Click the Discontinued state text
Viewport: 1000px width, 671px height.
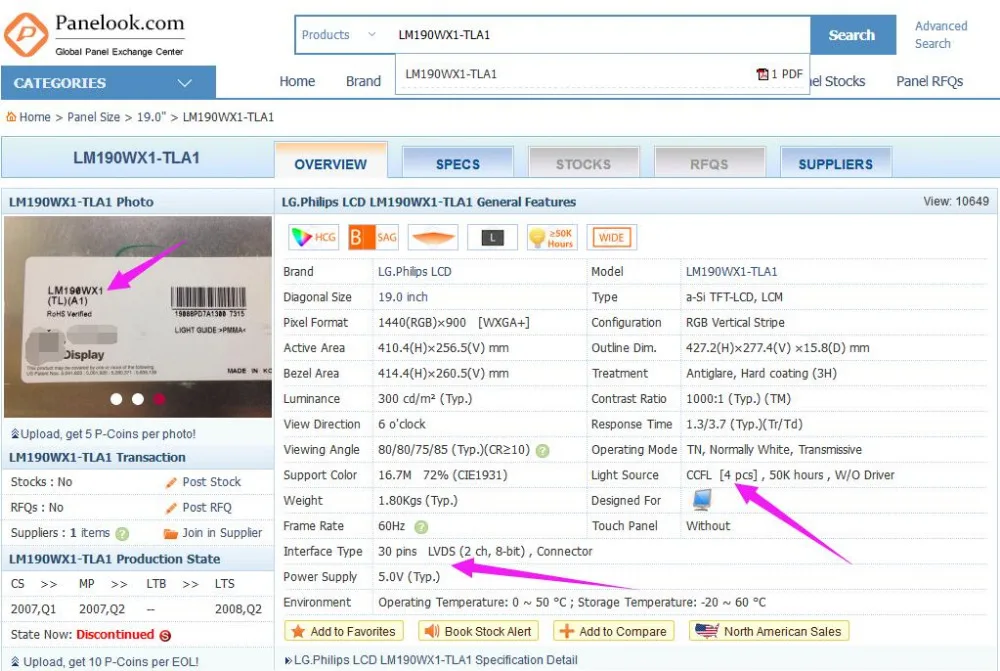[115, 635]
